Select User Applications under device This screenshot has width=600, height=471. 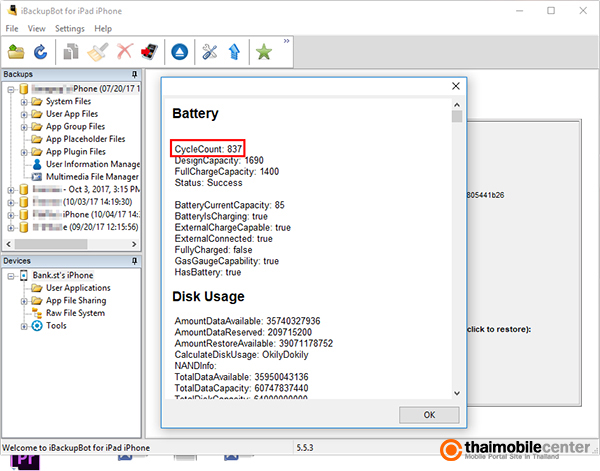click(x=78, y=288)
